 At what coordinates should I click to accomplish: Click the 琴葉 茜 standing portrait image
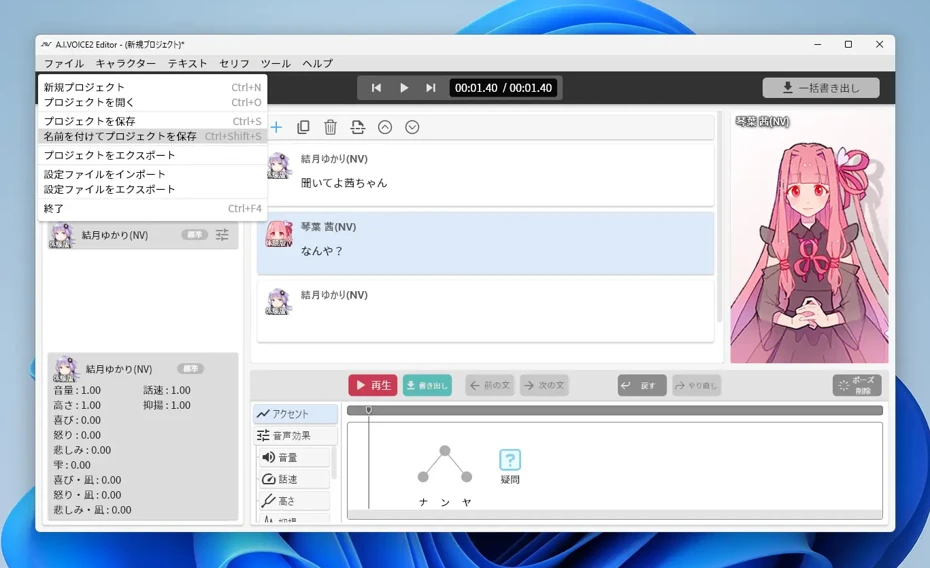810,237
